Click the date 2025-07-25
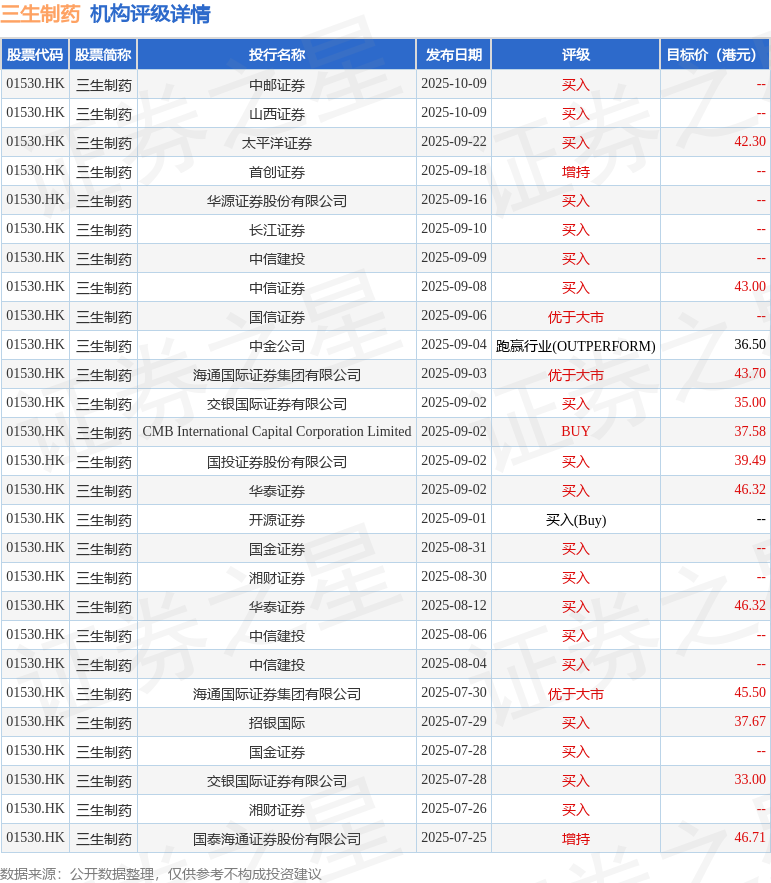 (x=453, y=837)
